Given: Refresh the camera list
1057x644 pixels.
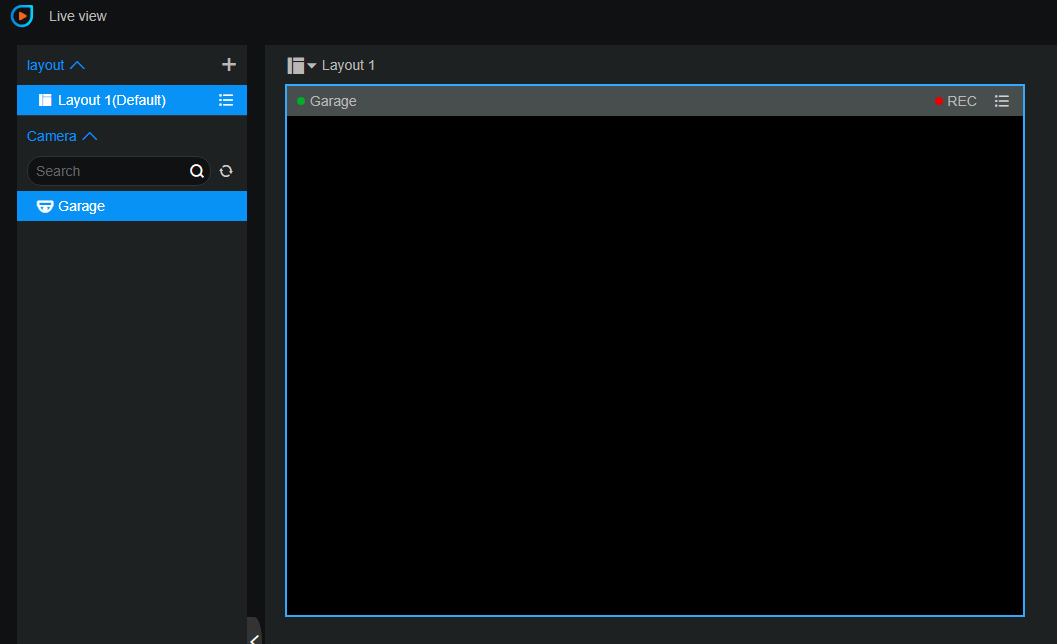Looking at the screenshot, I should [226, 171].
